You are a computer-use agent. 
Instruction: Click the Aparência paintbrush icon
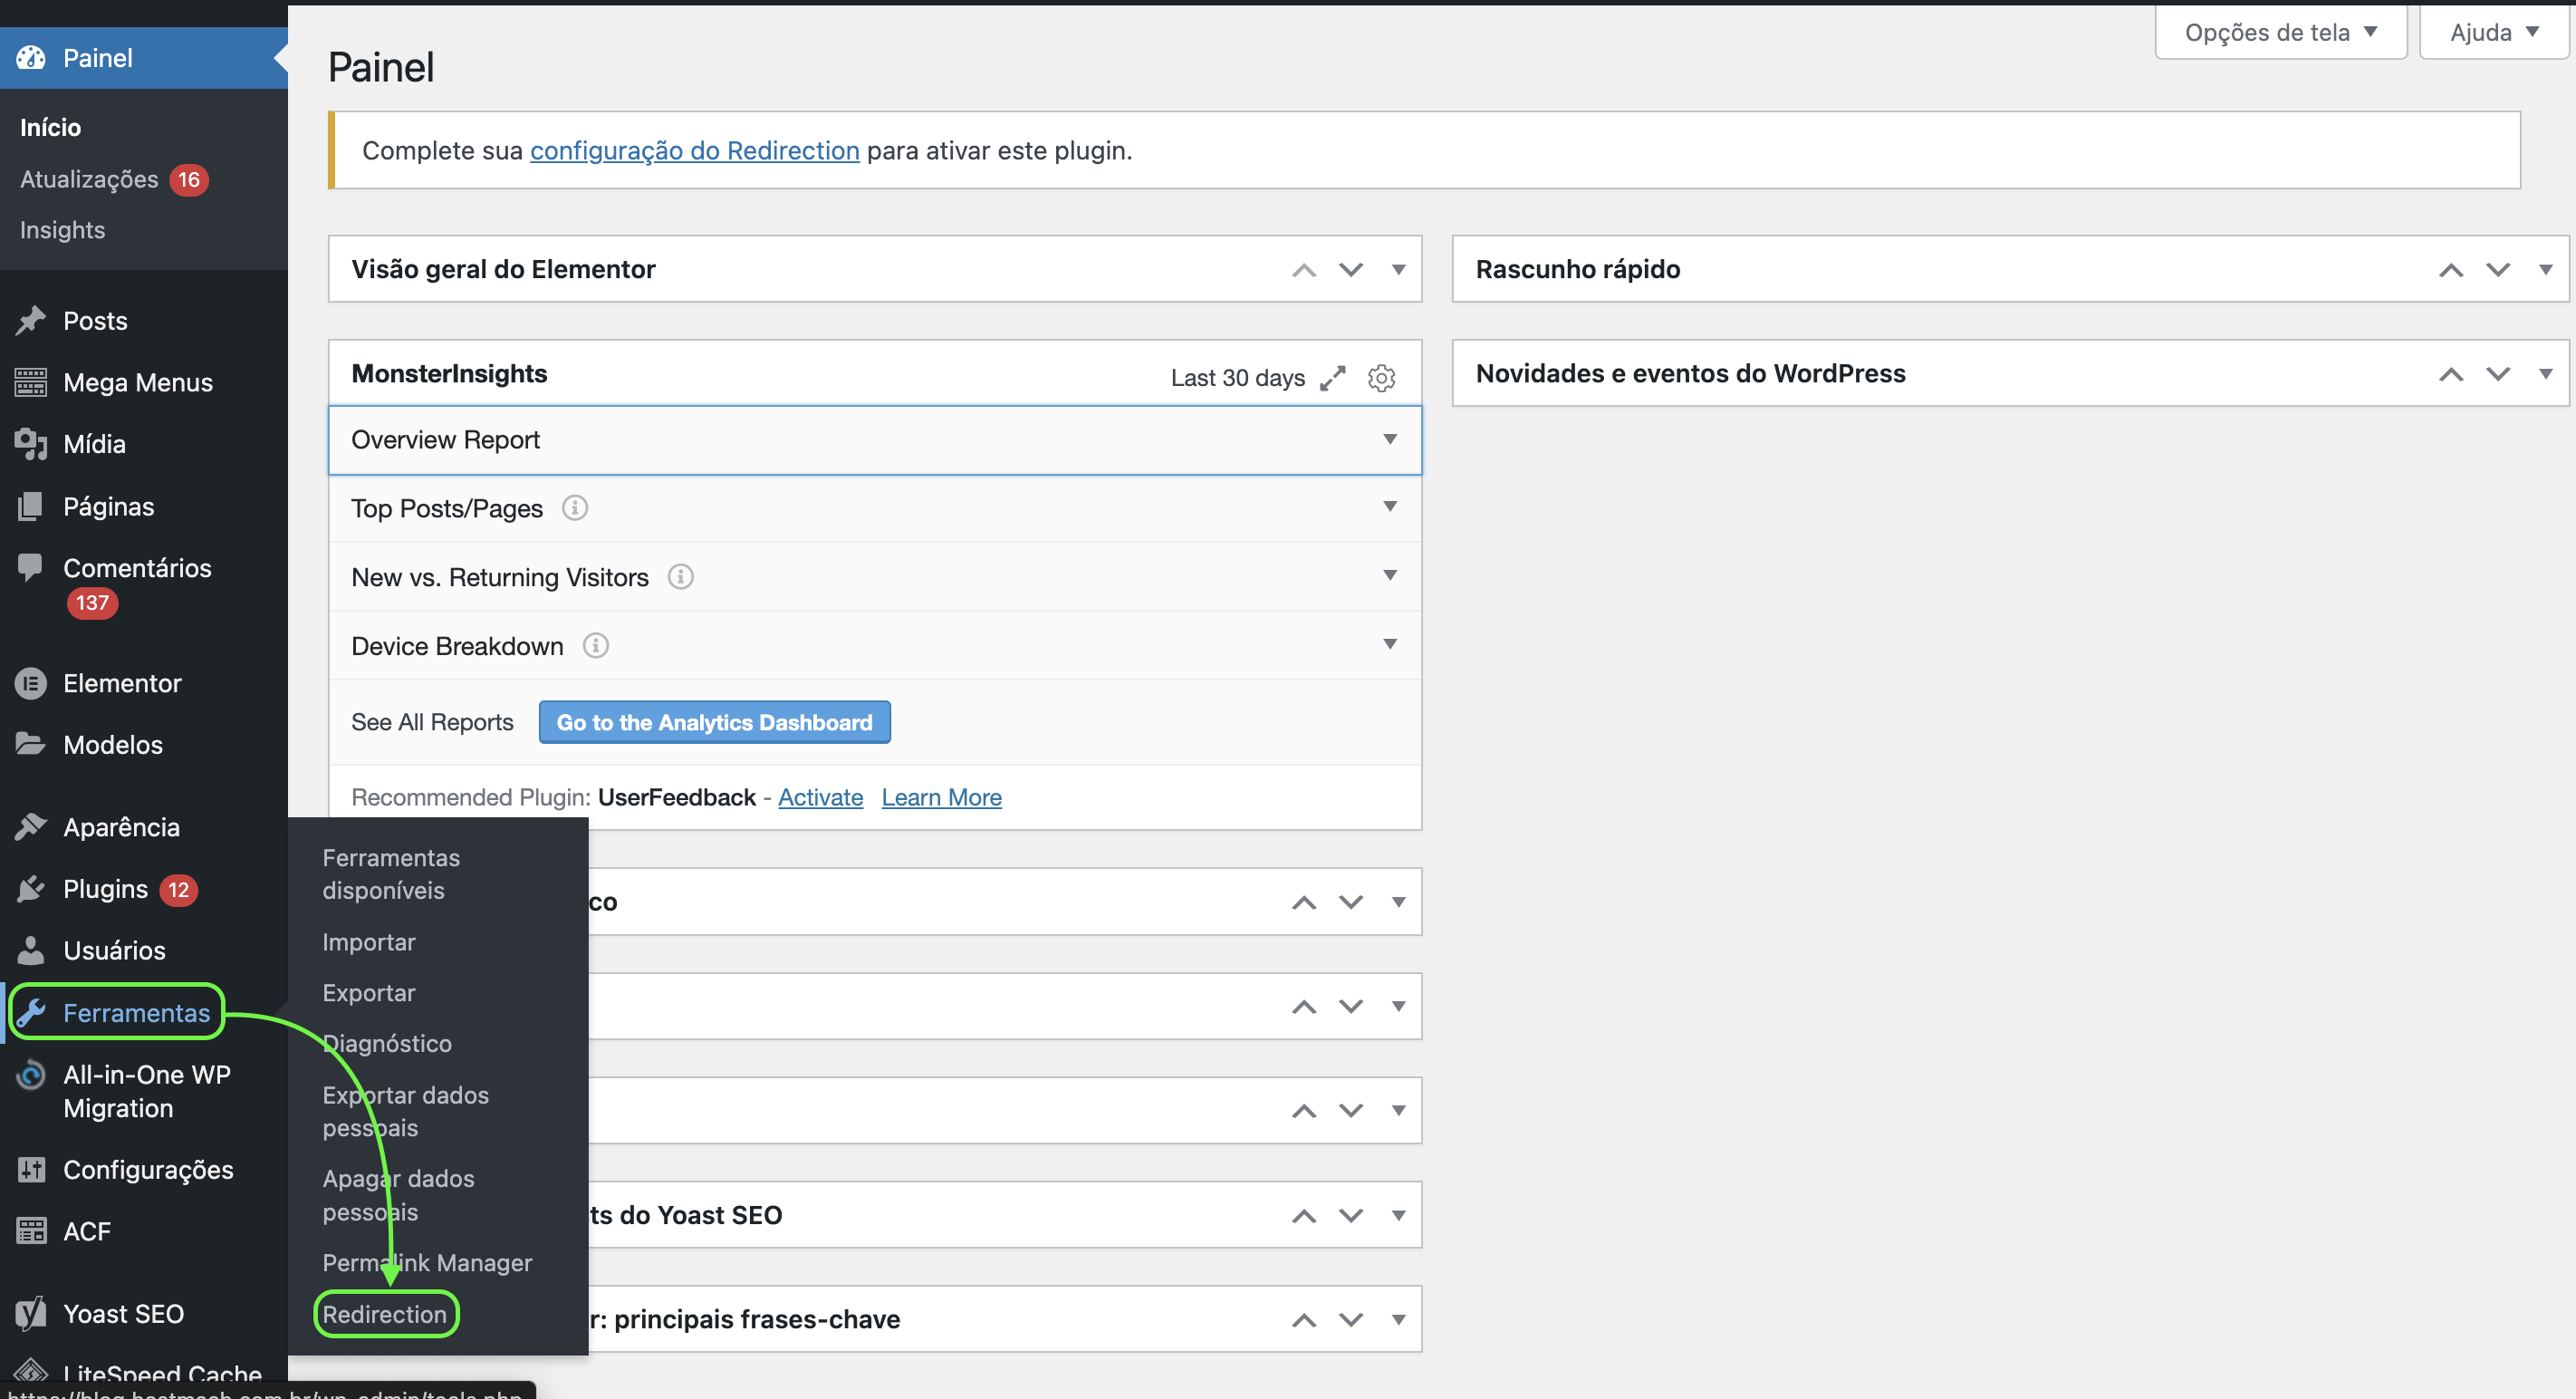point(31,827)
